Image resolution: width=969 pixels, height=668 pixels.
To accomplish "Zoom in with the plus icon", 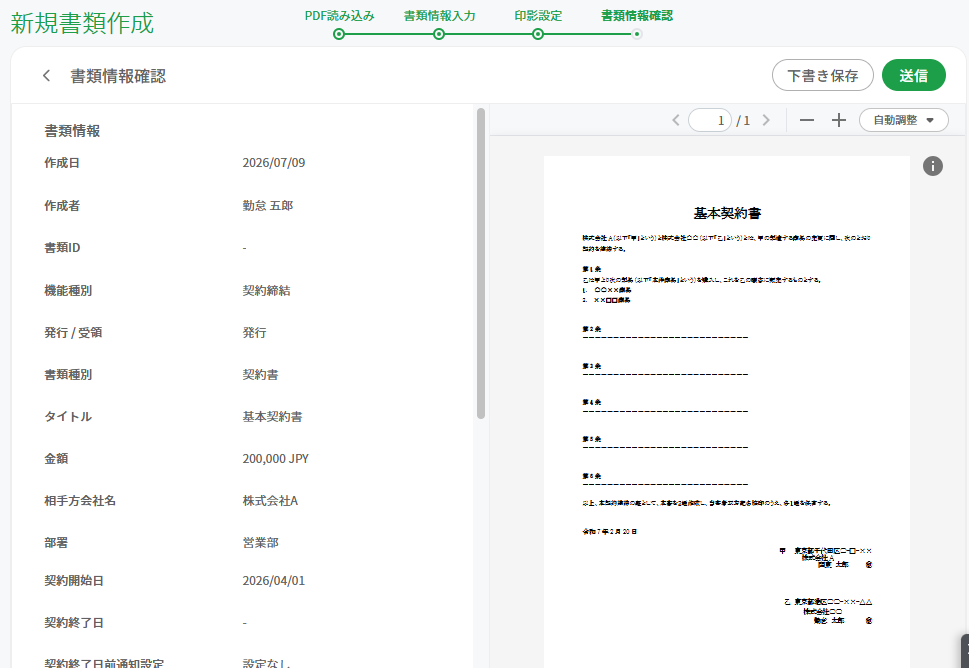I will (x=839, y=120).
